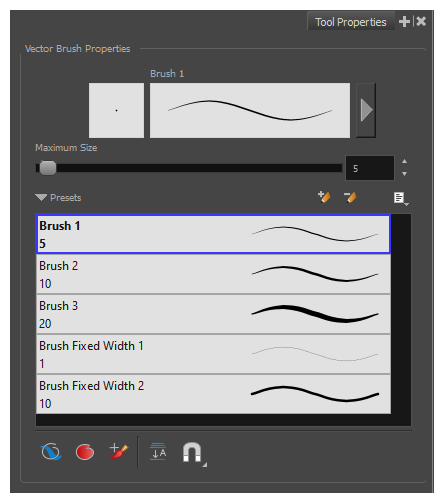Select the Brush 2 preset
This screenshot has width=444, height=503.
(213, 274)
